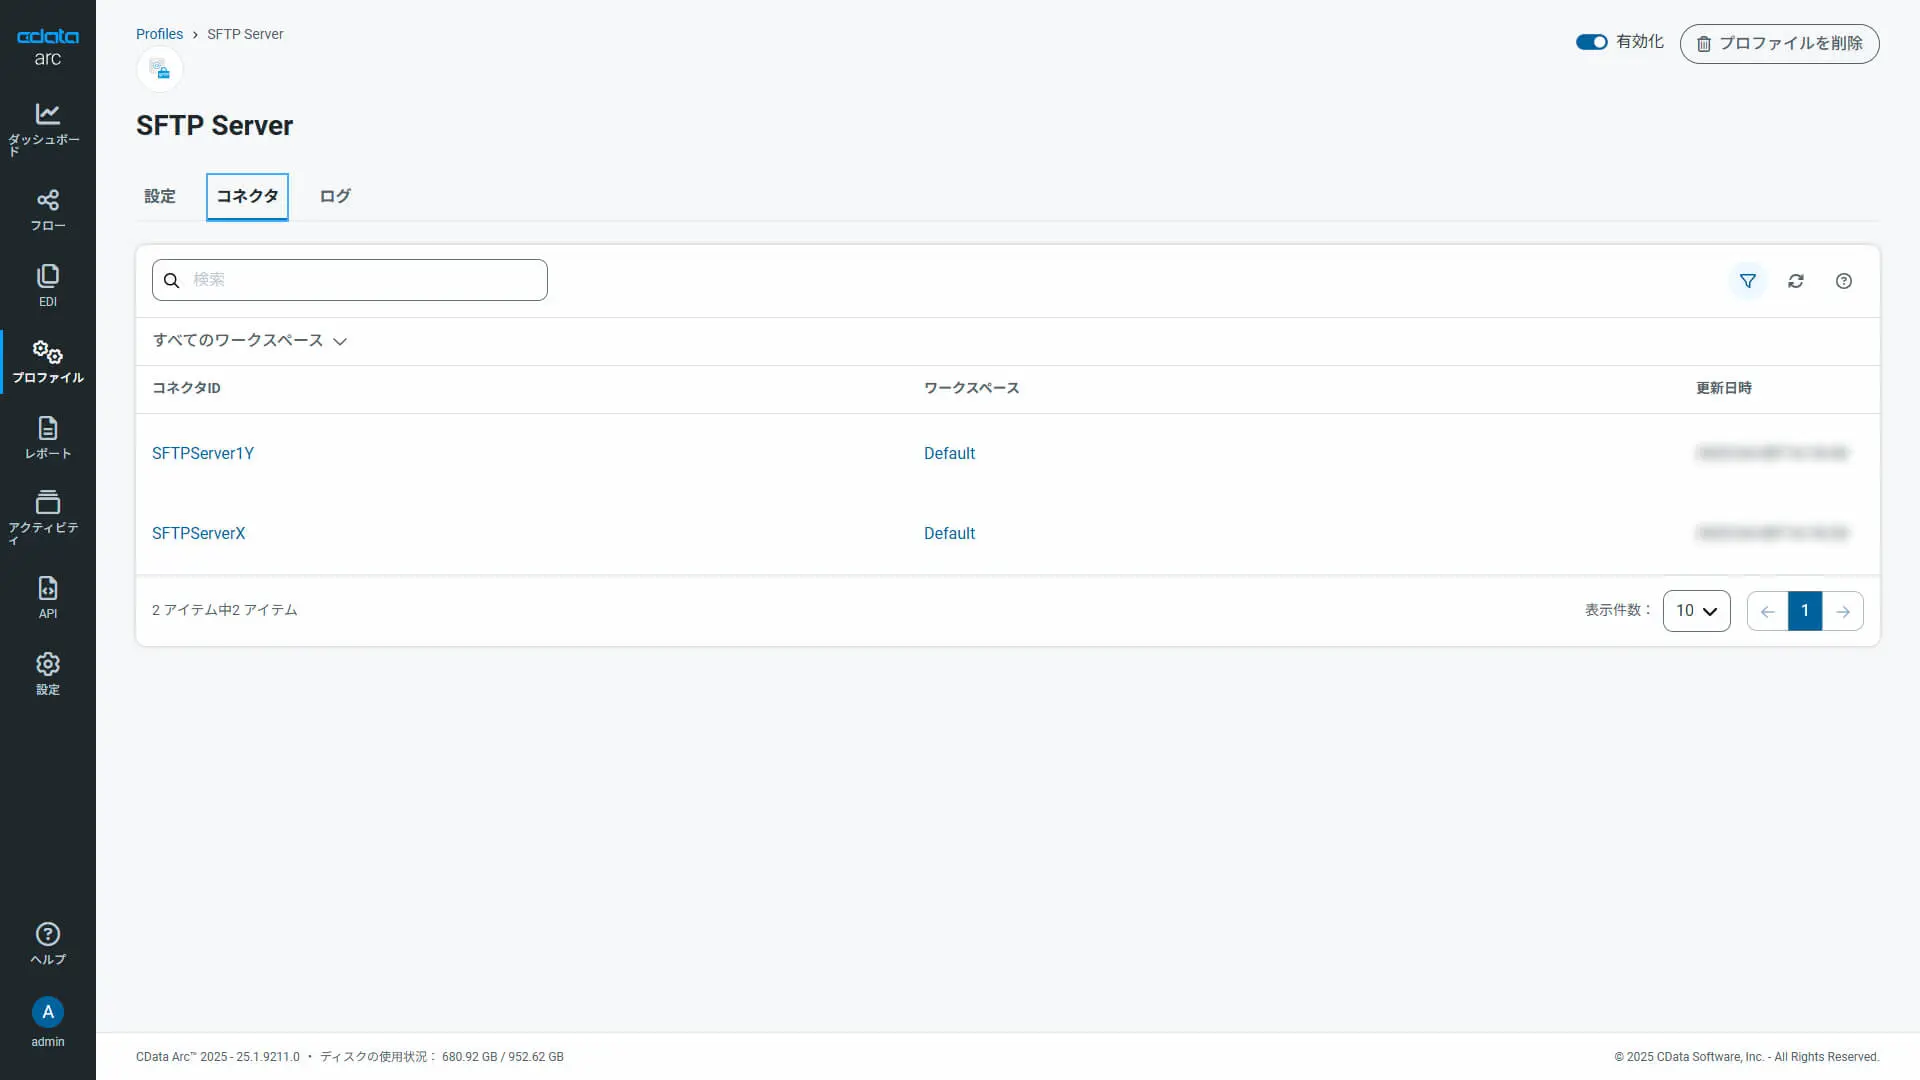Switch to the 設定 tab
Viewport: 1920px width, 1080px height.
point(160,196)
